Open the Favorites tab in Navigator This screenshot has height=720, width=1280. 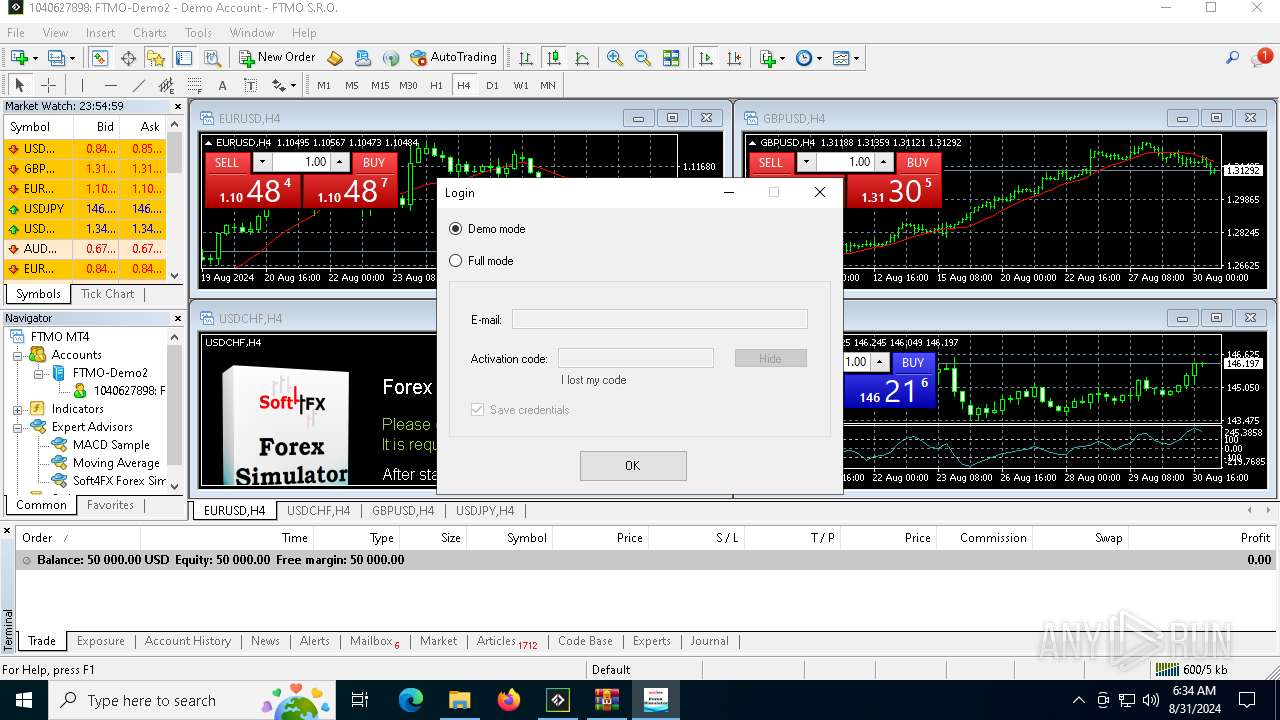[110, 505]
